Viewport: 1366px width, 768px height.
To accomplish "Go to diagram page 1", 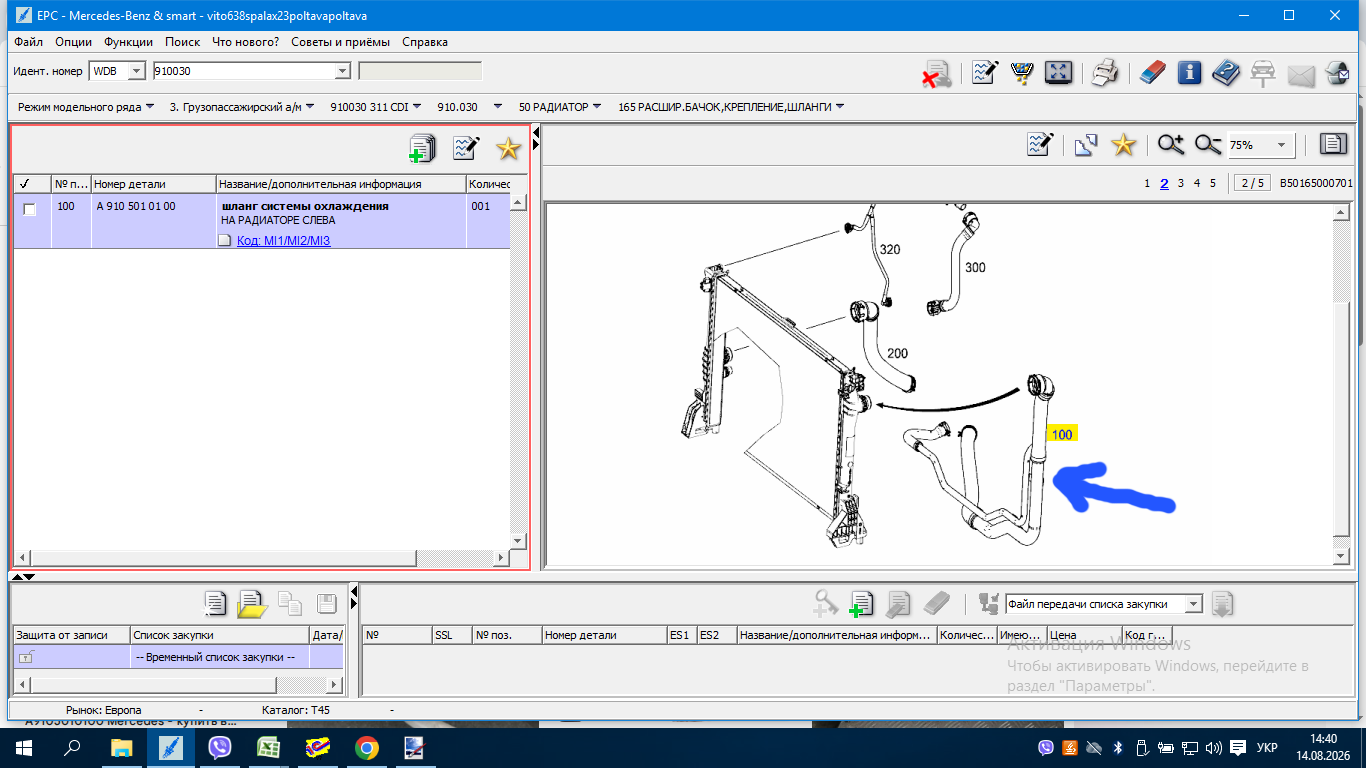I will 1147,183.
